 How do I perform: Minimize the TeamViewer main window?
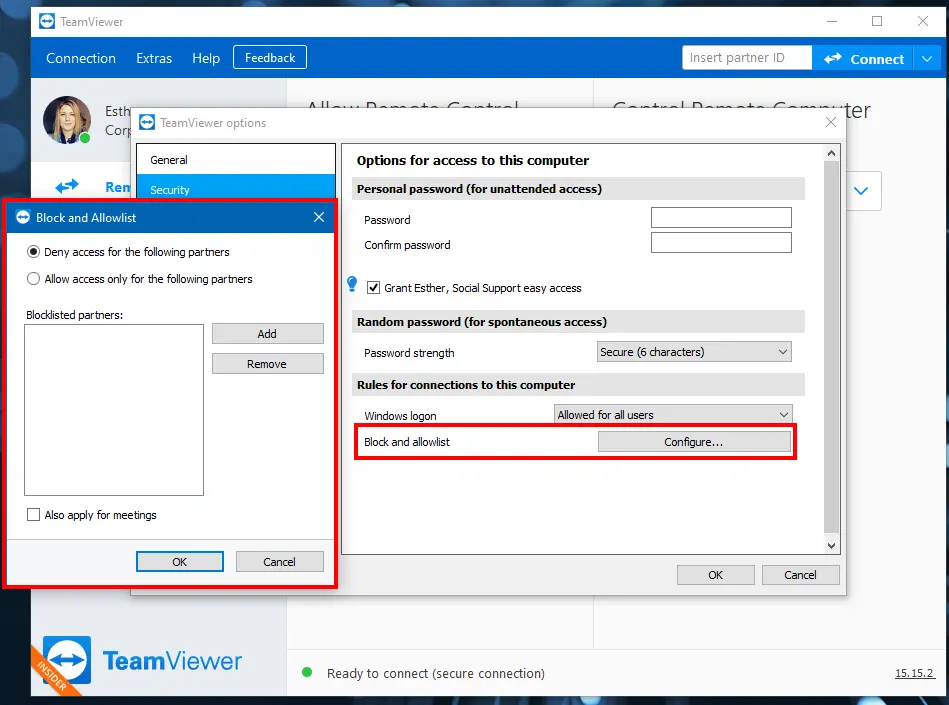point(832,21)
